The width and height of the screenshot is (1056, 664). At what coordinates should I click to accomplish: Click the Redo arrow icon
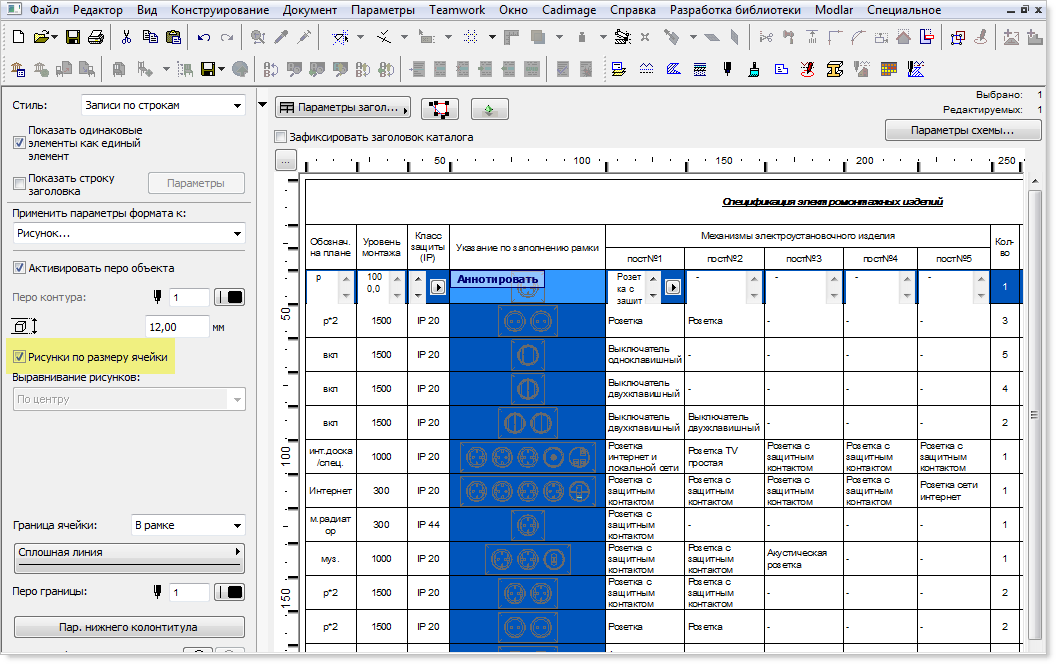coord(228,37)
